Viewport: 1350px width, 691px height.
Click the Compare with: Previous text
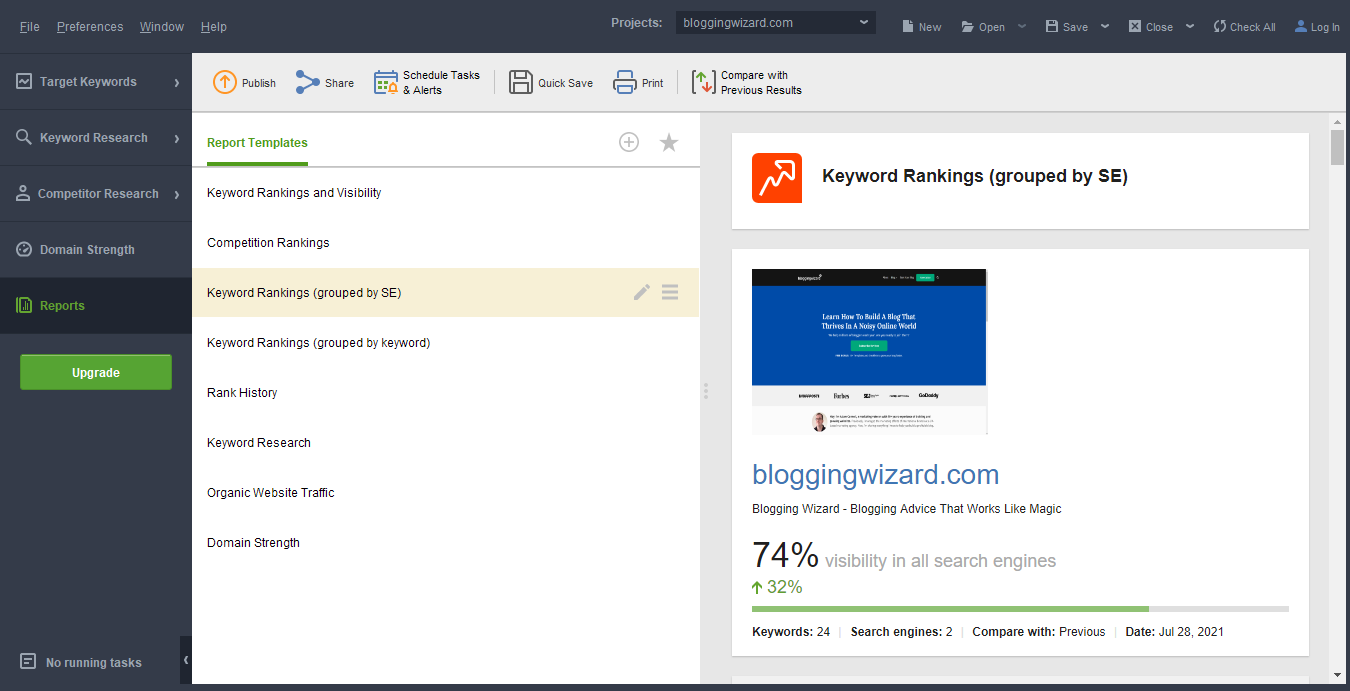pyautogui.click(x=1039, y=632)
